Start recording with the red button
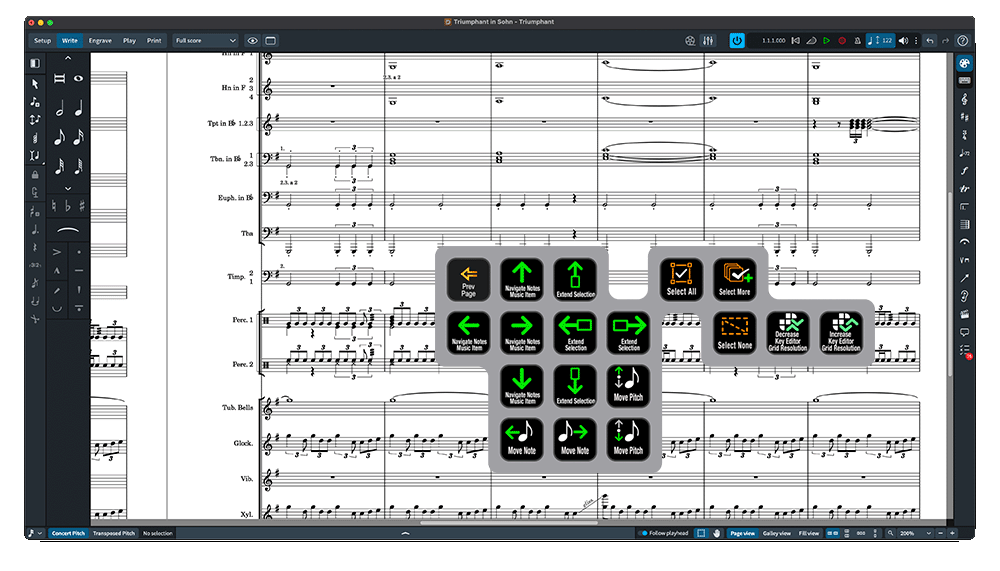The image size is (1000, 571). click(x=842, y=40)
